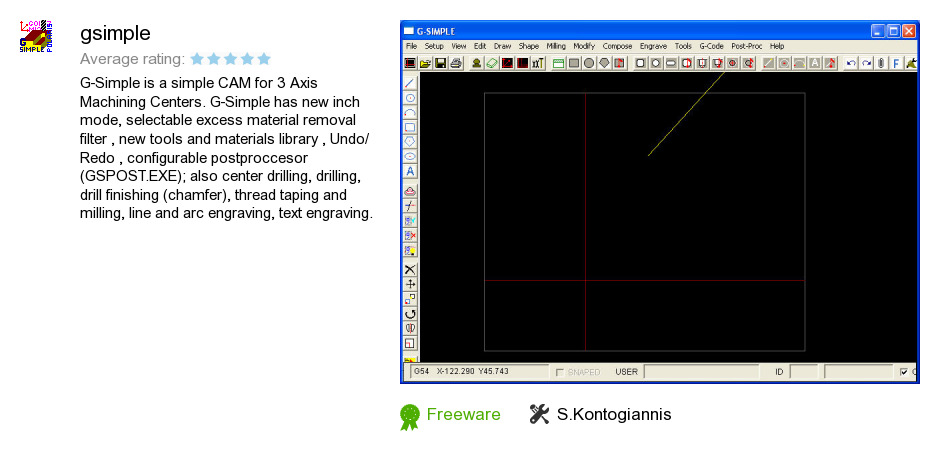Open the Help menu
The height and width of the screenshot is (461, 940).
777,46
